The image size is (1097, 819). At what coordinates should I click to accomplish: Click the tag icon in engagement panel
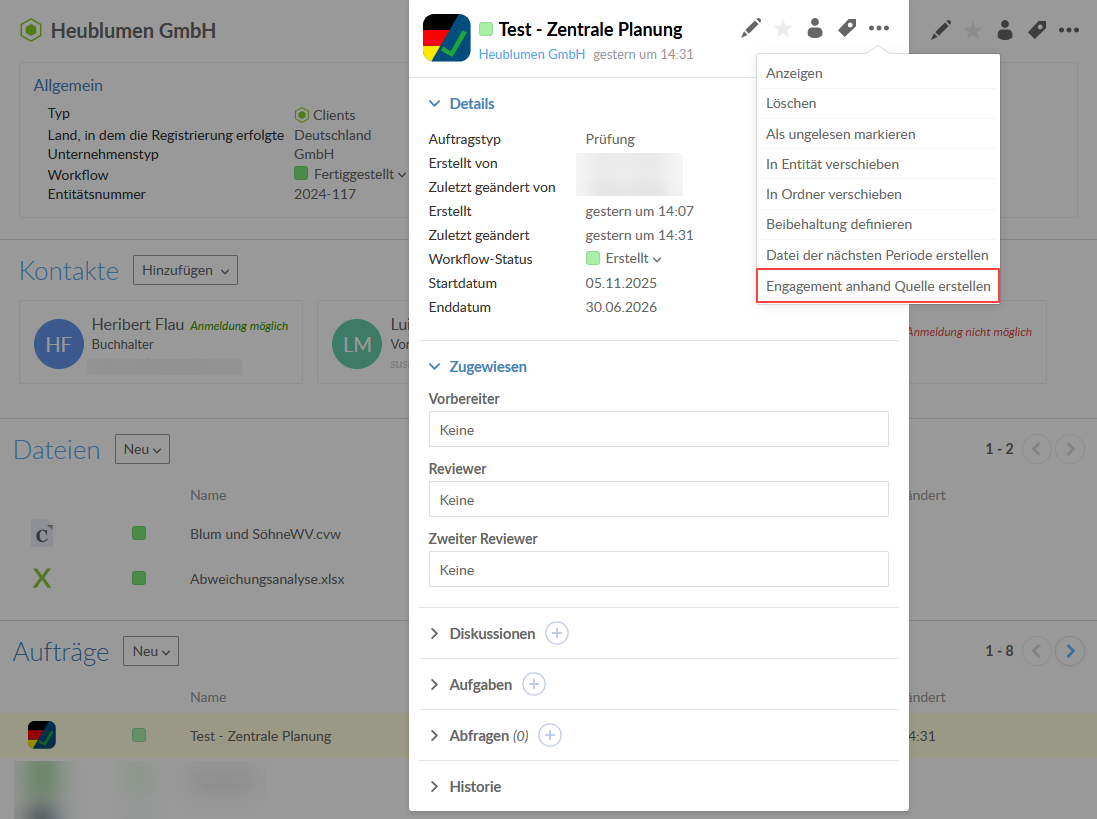[x=847, y=29]
